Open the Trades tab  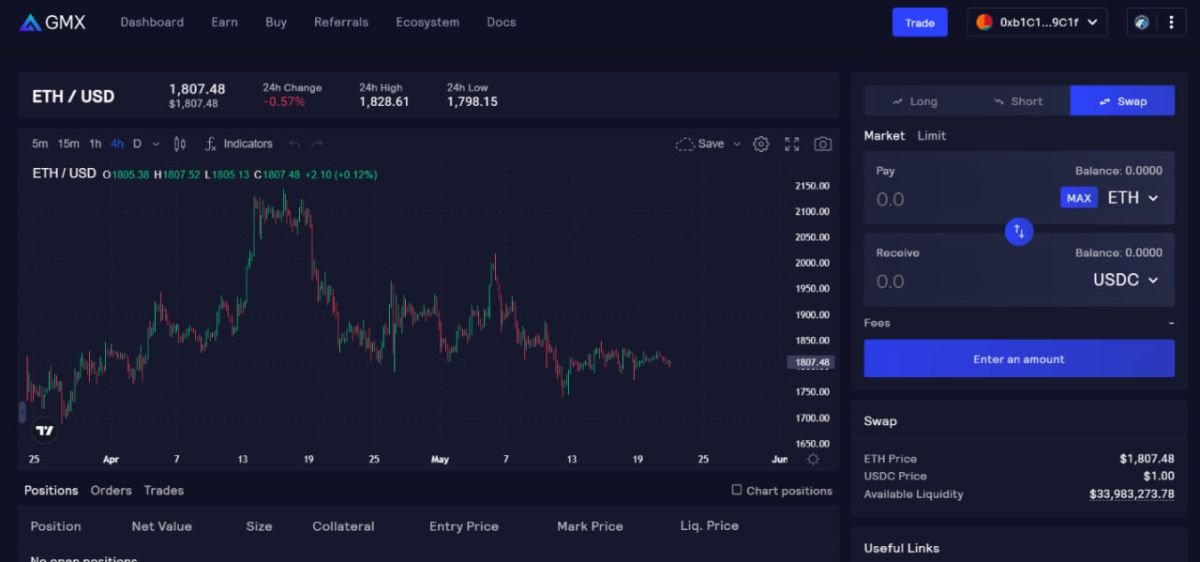click(x=163, y=490)
